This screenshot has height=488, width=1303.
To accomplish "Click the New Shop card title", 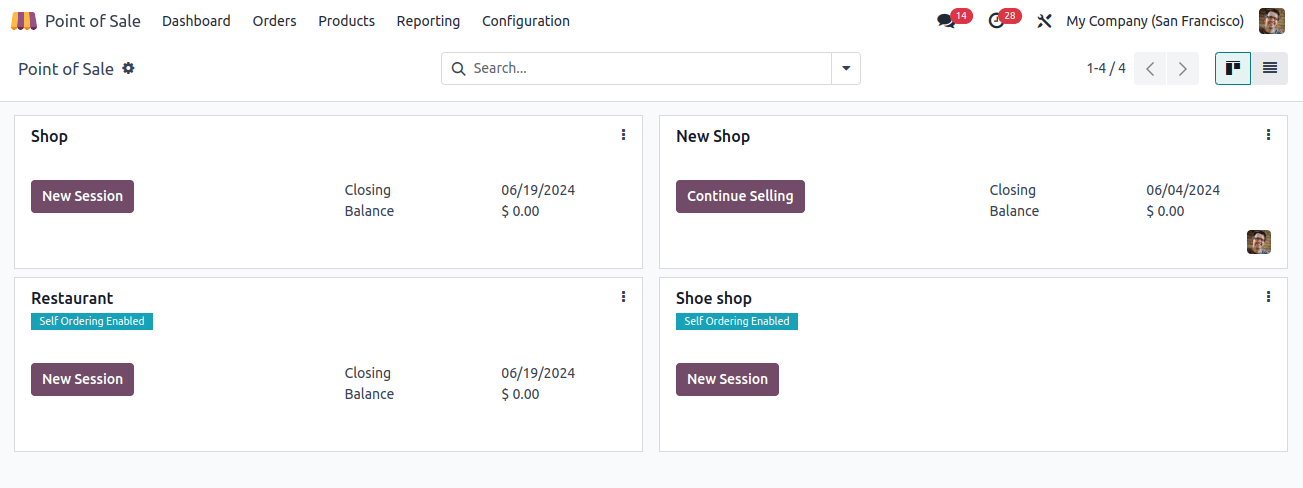I will (x=713, y=136).
